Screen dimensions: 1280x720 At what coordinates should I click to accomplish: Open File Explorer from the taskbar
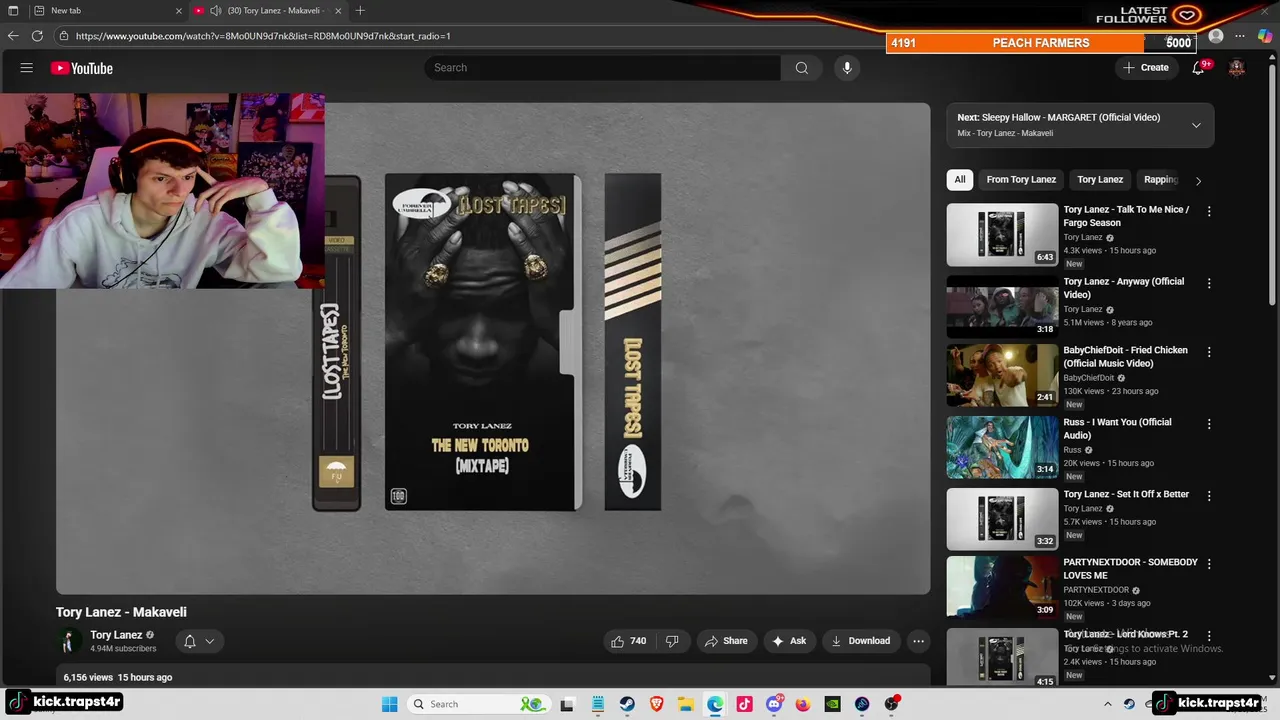[x=685, y=704]
